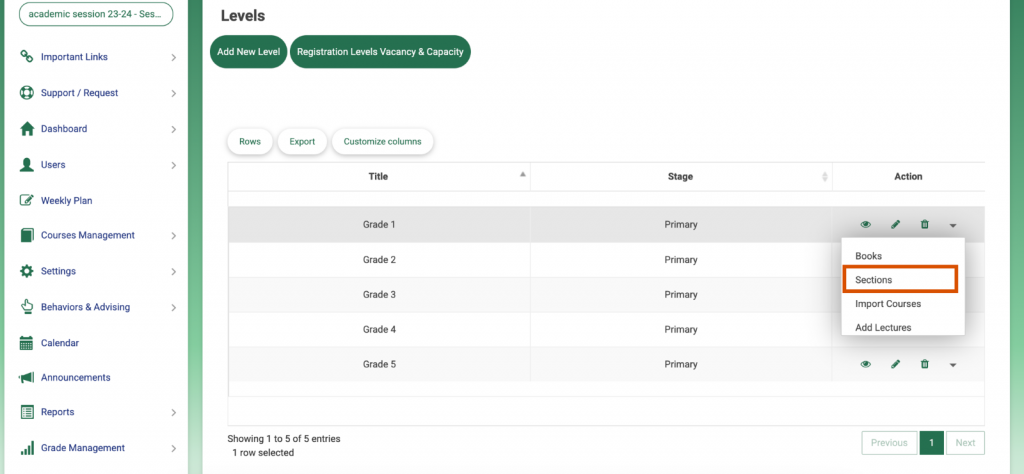Click the Customize columns button

(383, 142)
